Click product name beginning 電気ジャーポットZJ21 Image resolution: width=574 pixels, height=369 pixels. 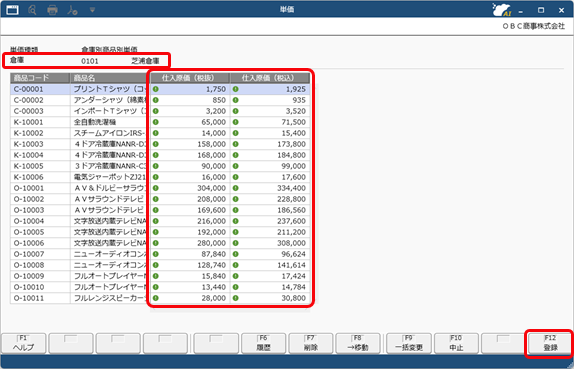(x=110, y=177)
